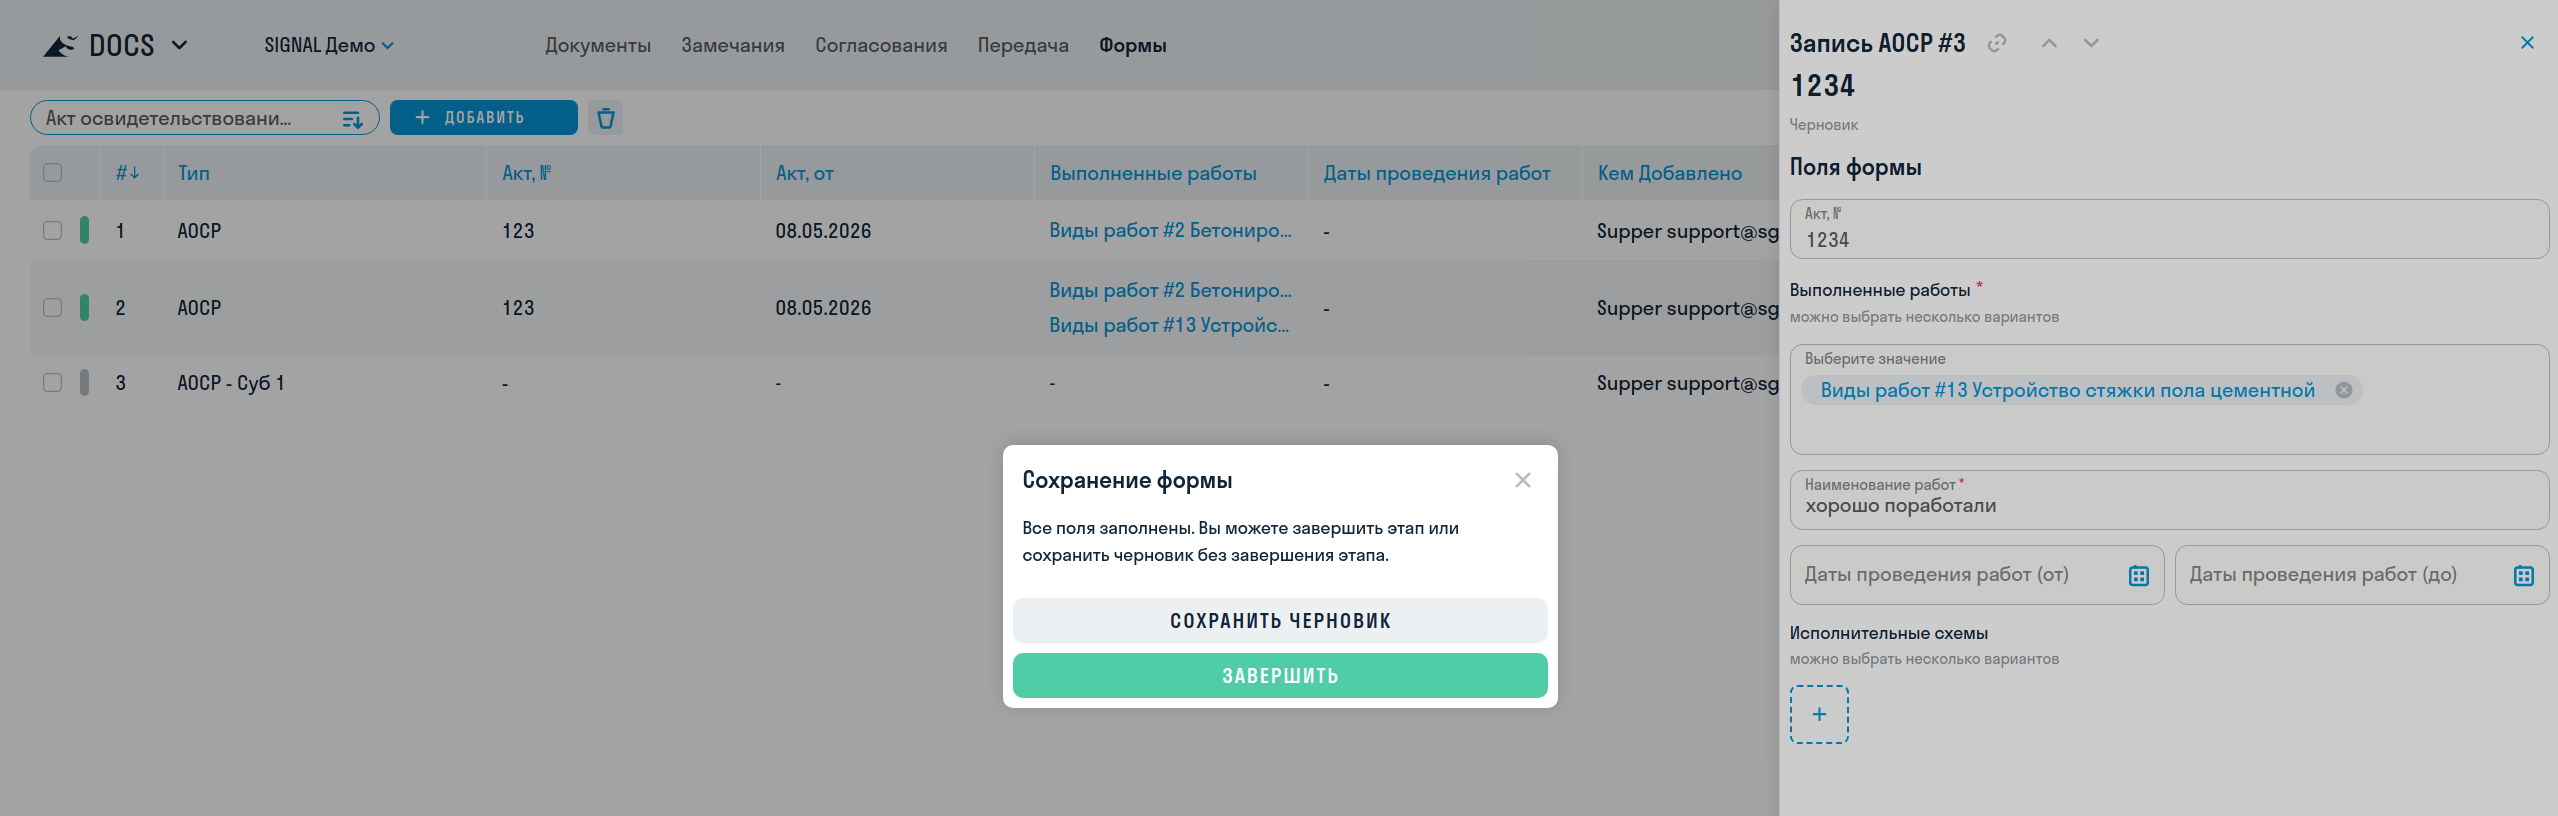Close the Сохранение формы dialog
Image resolution: width=2558 pixels, height=816 pixels.
pyautogui.click(x=1523, y=480)
